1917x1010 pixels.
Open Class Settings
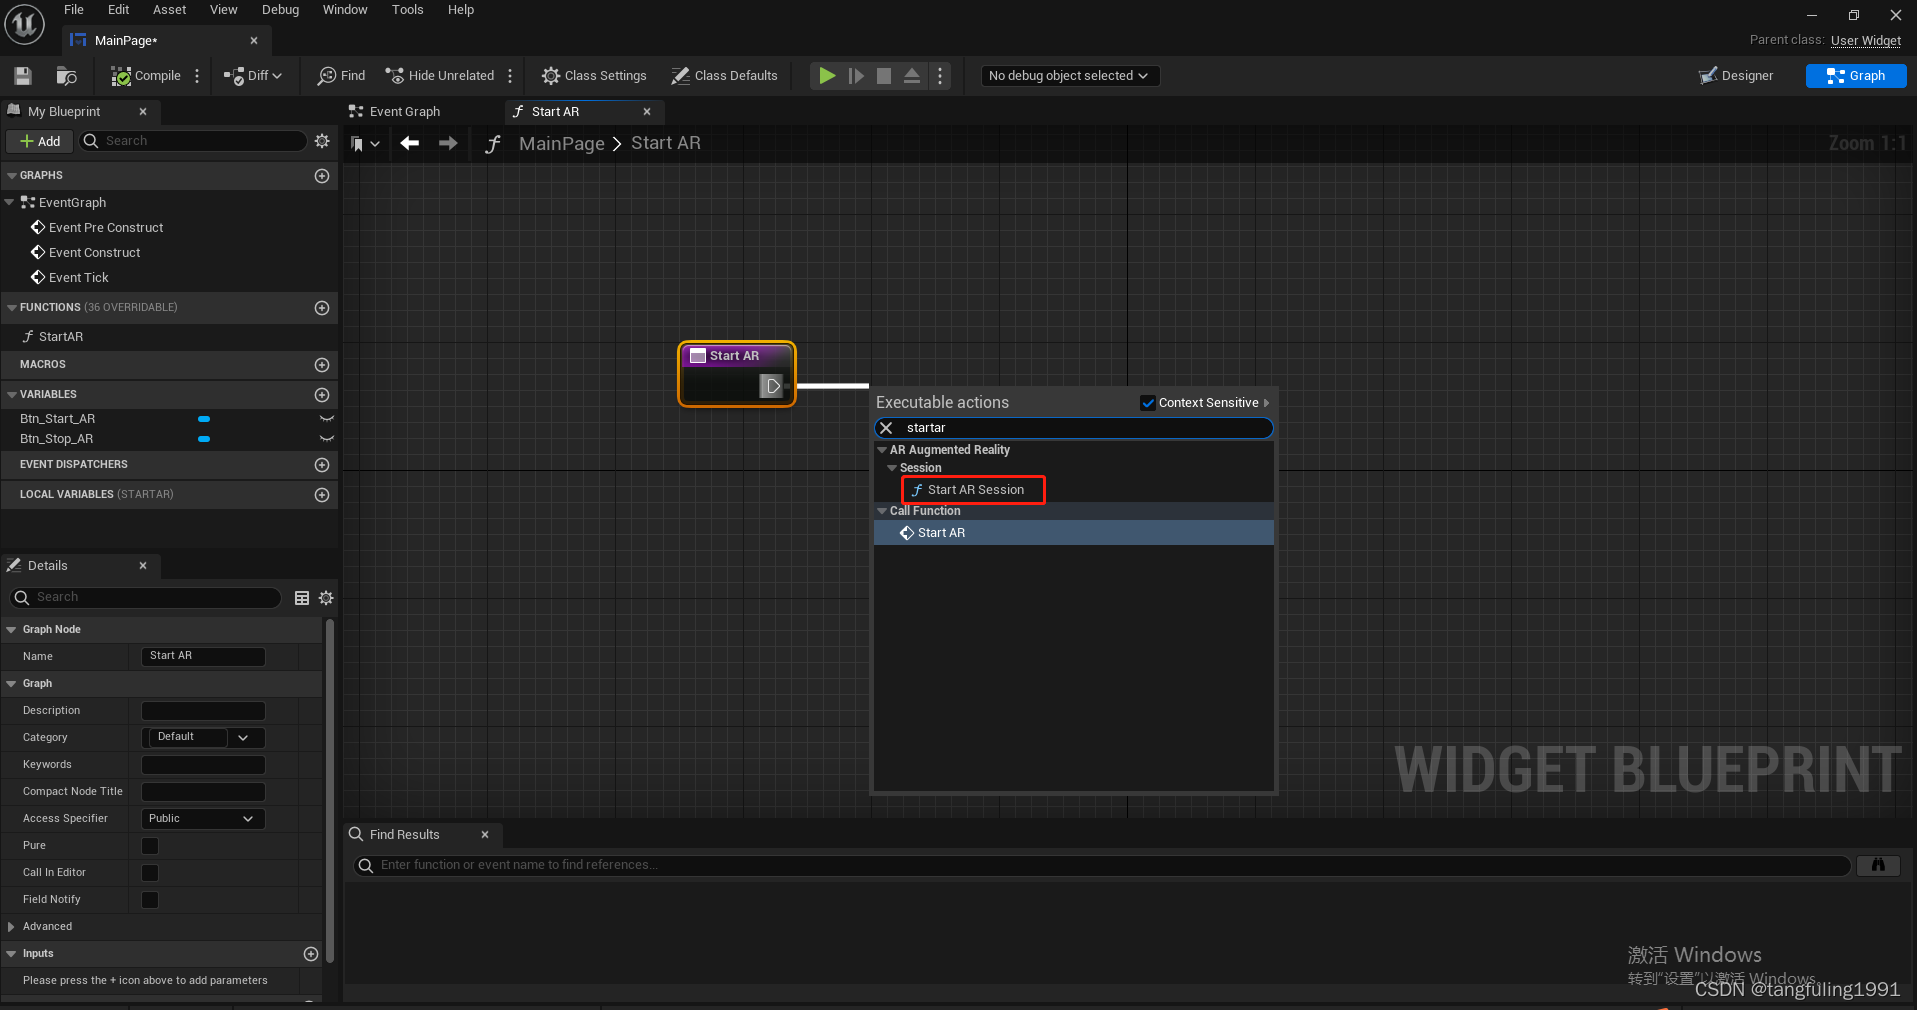[594, 76]
